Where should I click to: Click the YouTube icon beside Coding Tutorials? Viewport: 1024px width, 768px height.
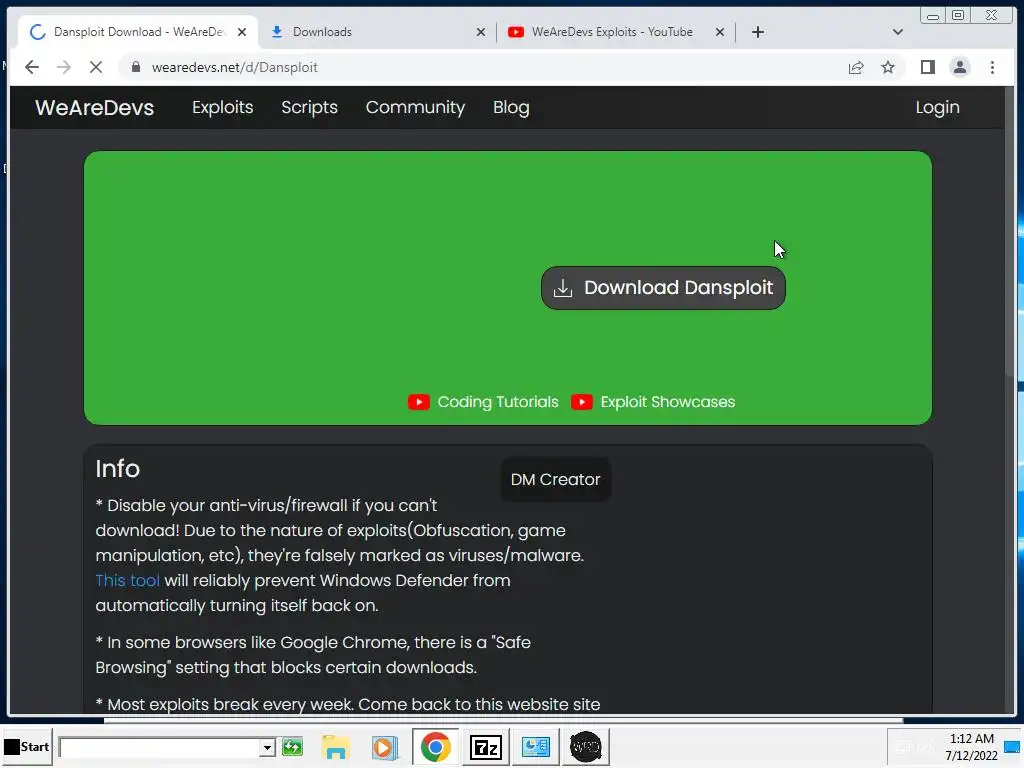pos(419,402)
